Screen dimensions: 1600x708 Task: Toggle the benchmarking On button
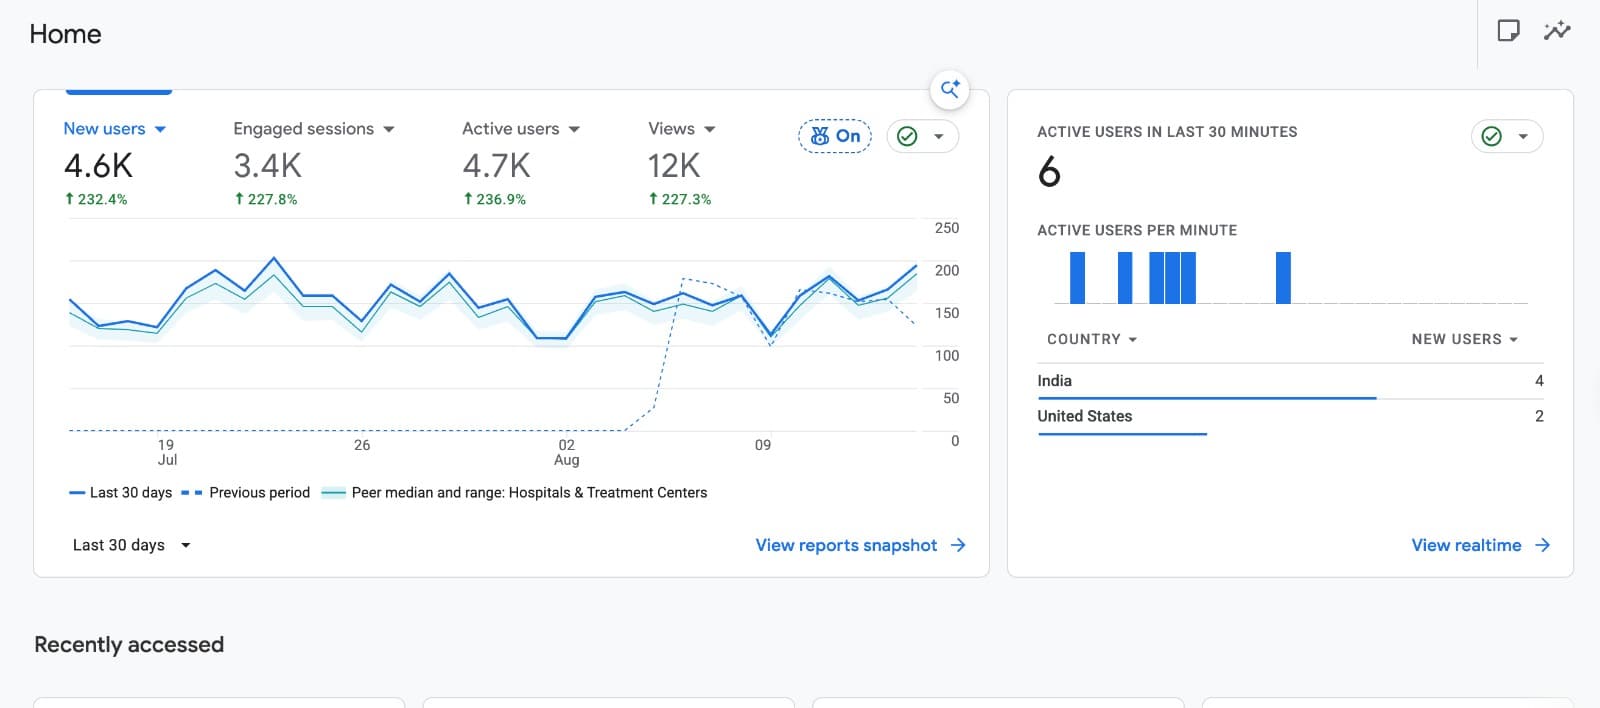835,136
